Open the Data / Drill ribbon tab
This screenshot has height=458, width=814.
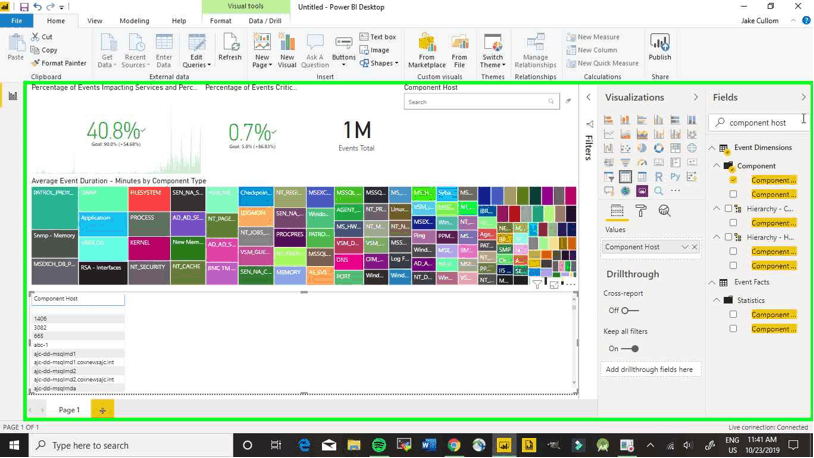pyautogui.click(x=265, y=21)
